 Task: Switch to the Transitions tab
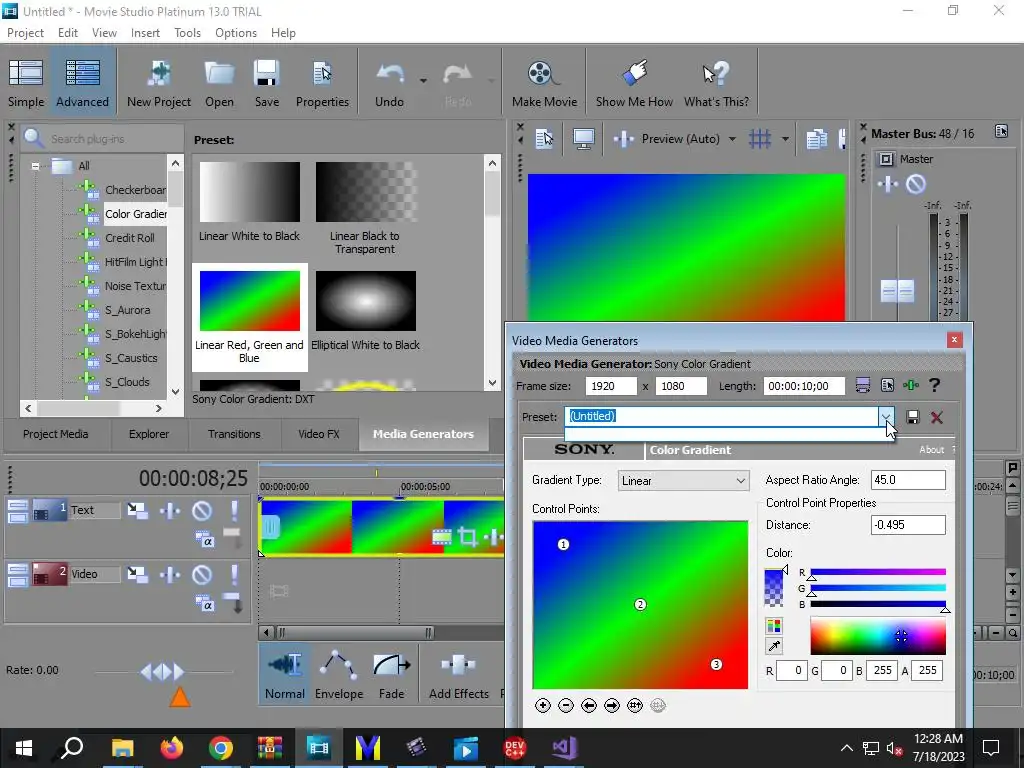(234, 434)
